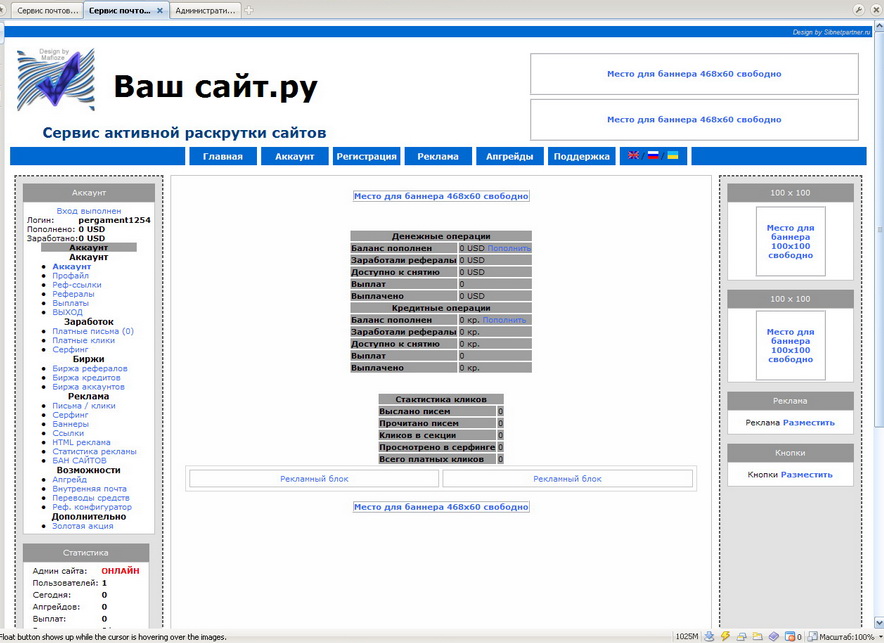
Task: Select the Ukrainian flag language icon
Action: click(x=673, y=156)
